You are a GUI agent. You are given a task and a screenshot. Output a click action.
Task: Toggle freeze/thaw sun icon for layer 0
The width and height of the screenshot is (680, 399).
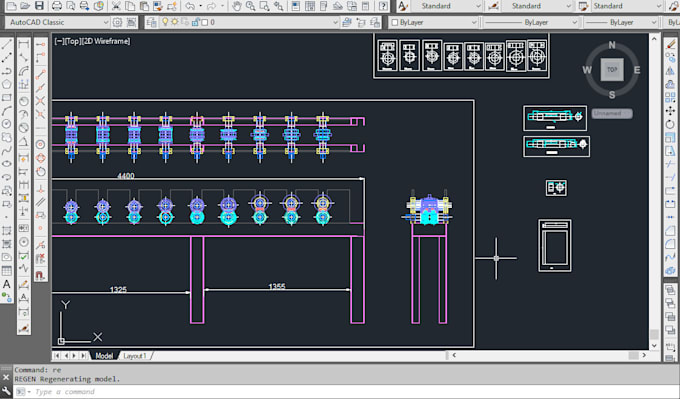[x=174, y=22]
